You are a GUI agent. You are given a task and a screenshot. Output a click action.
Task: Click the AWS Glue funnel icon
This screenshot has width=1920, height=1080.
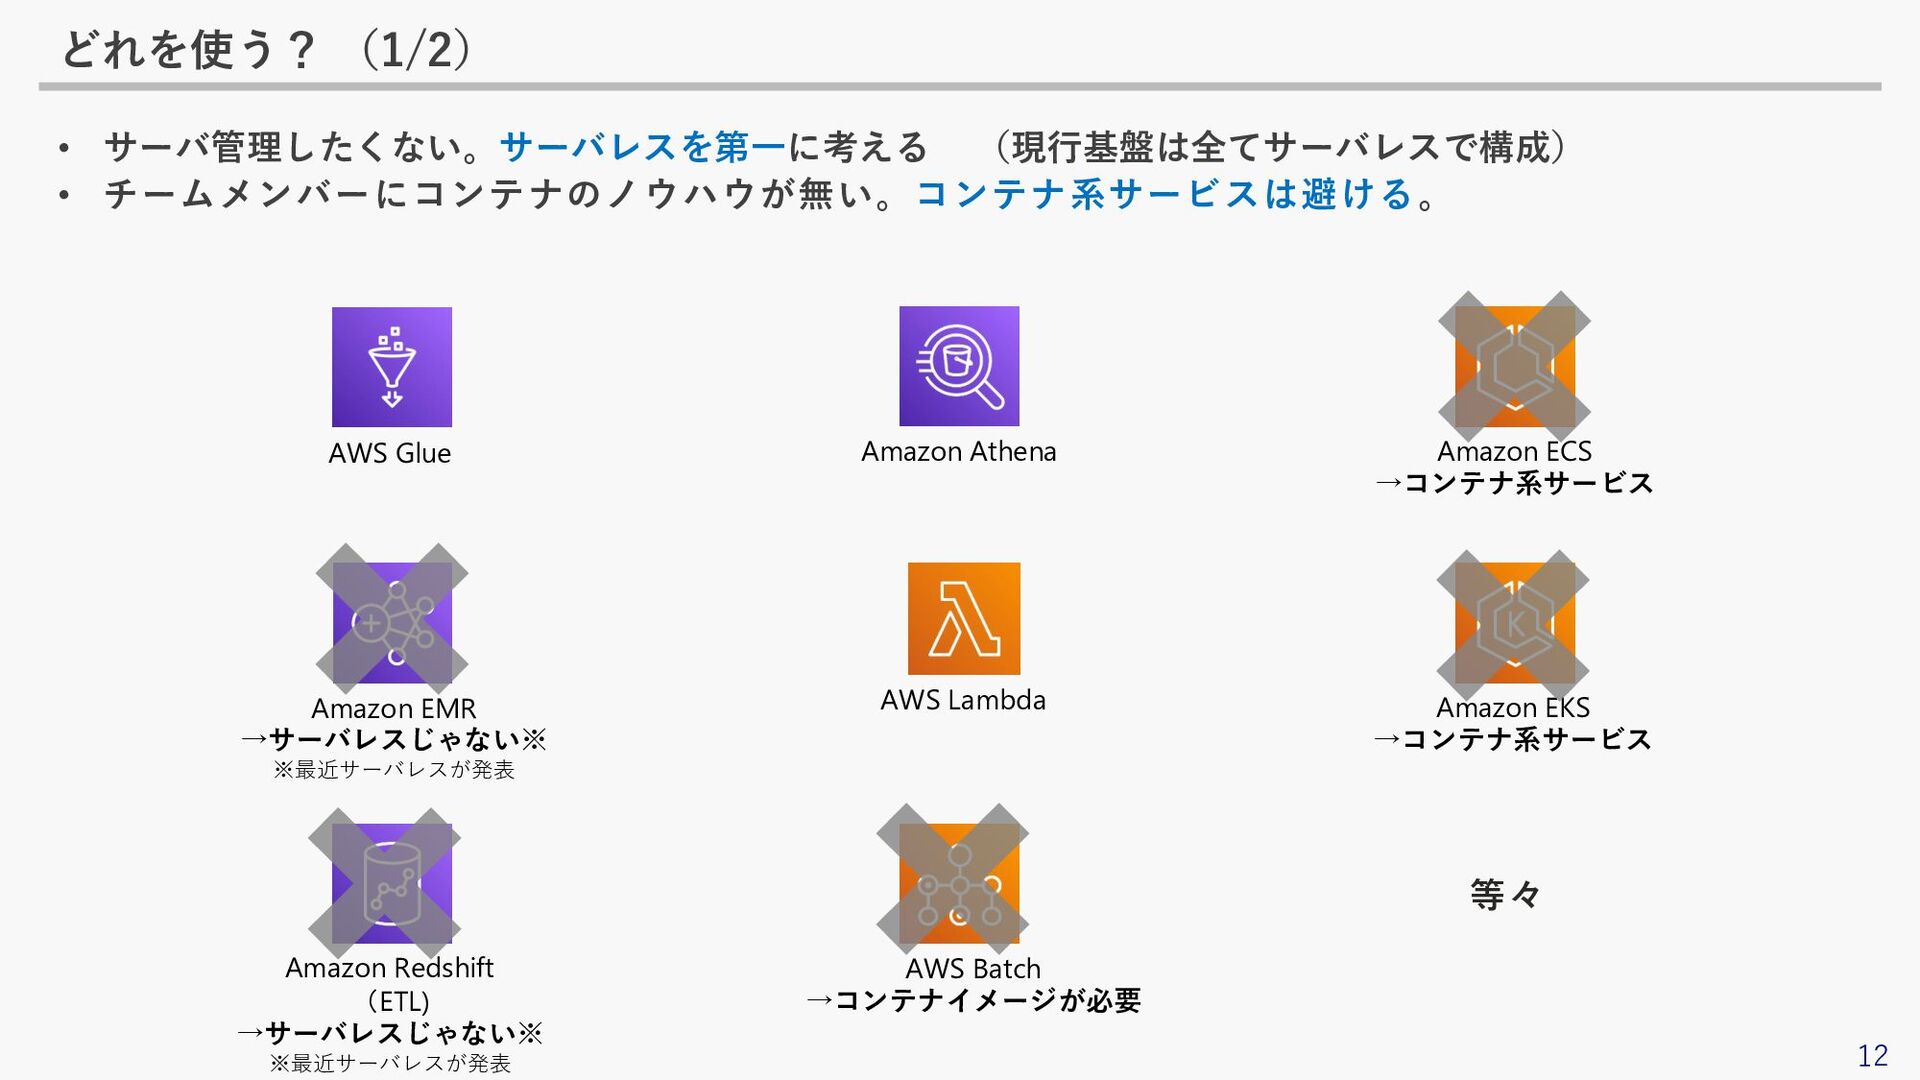(x=392, y=367)
